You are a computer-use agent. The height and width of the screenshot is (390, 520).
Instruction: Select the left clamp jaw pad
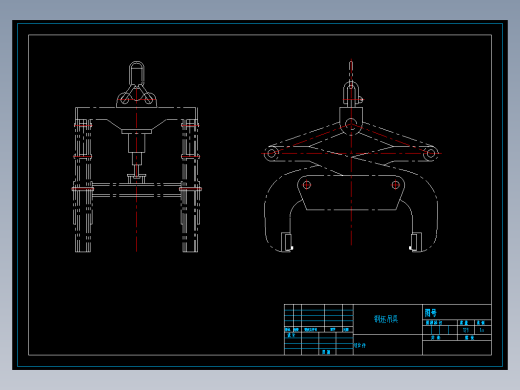(x=287, y=242)
